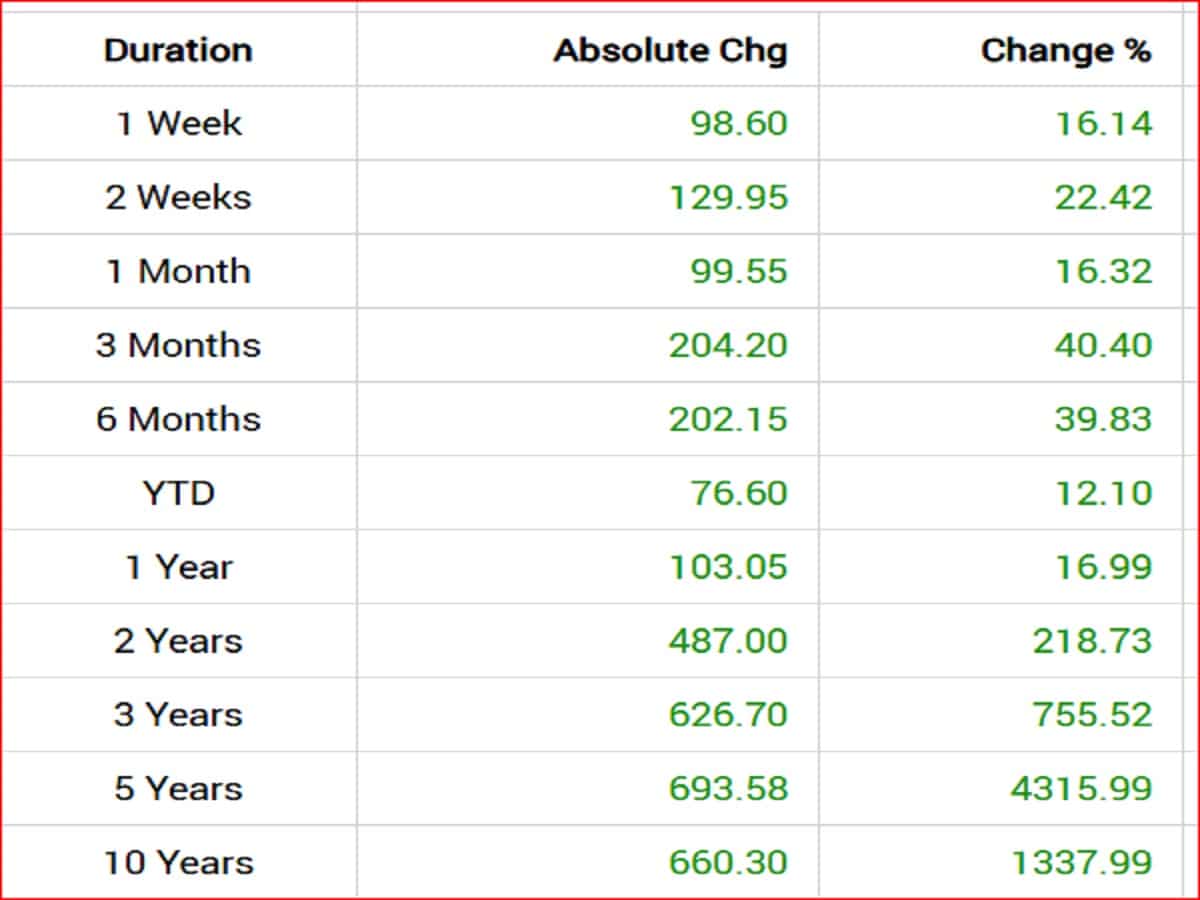The height and width of the screenshot is (900, 1200).
Task: Click the 3 Years duration label
Action: click(x=178, y=716)
